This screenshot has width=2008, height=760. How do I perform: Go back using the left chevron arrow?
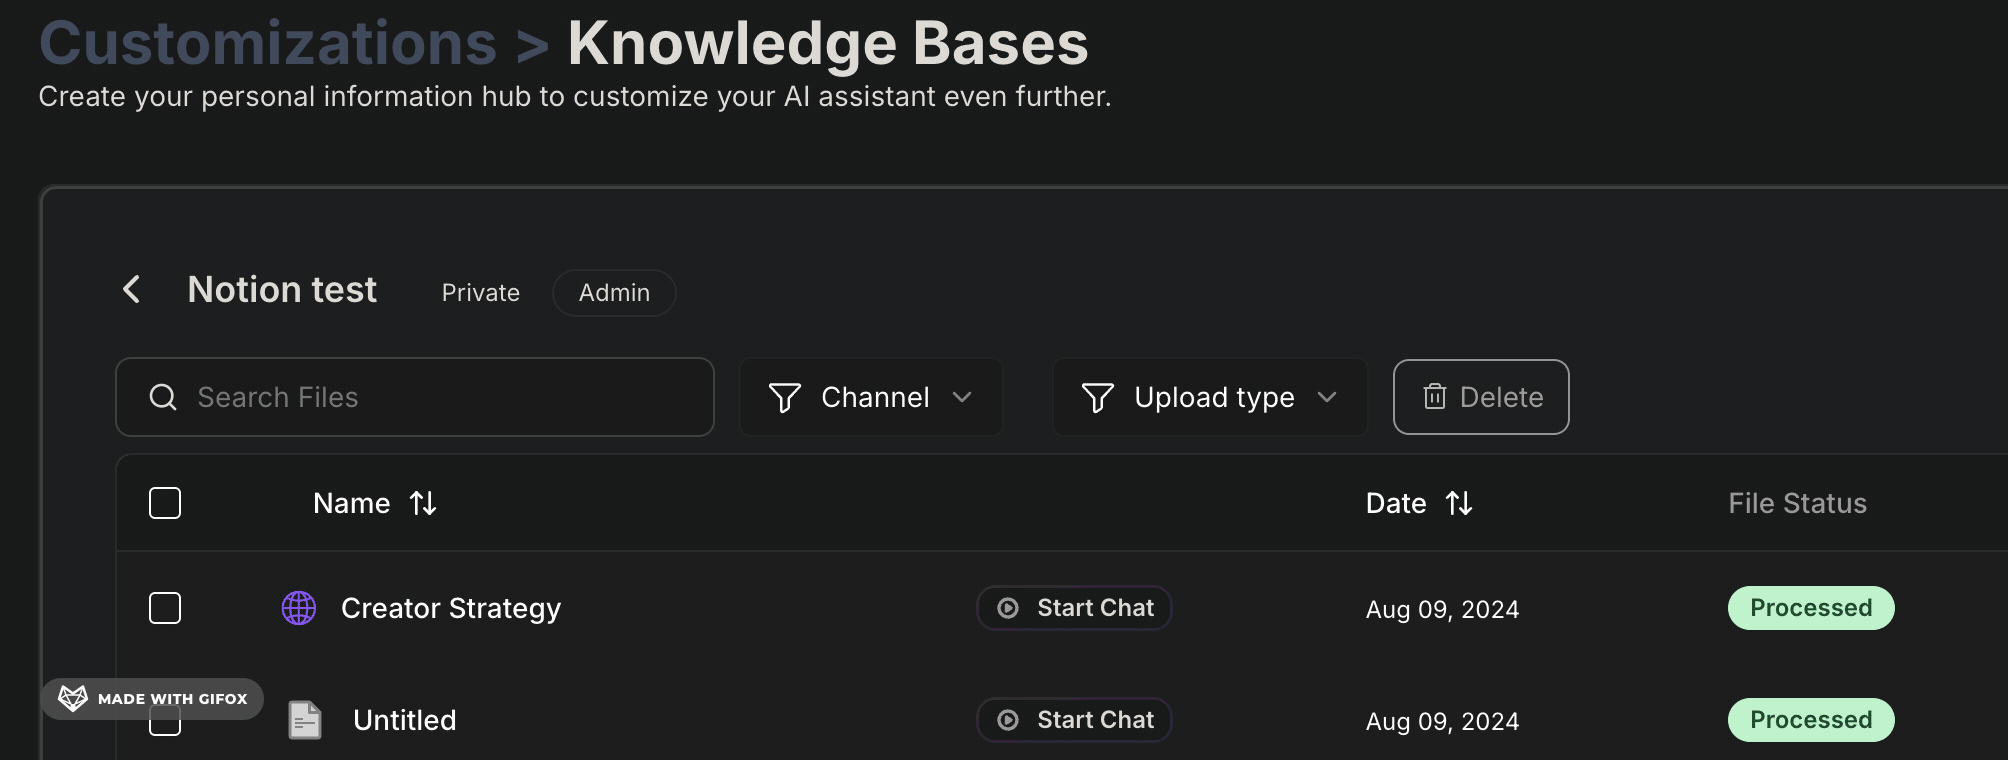[131, 290]
